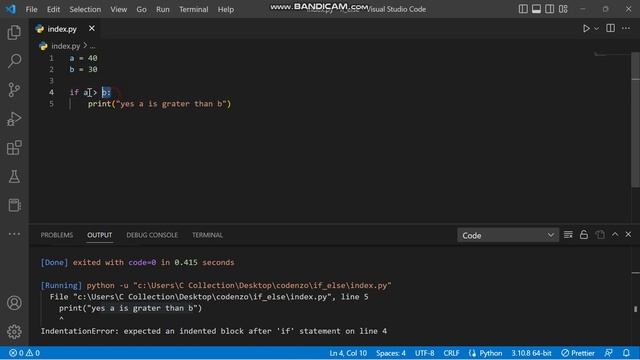
Task: Open the Accounts menu
Action: tap(14, 303)
